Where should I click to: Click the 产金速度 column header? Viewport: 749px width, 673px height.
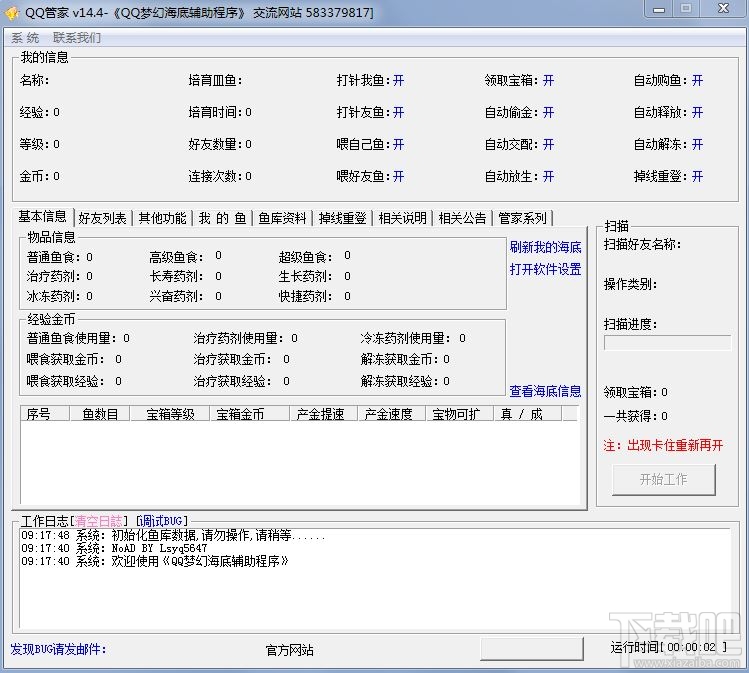(392, 414)
